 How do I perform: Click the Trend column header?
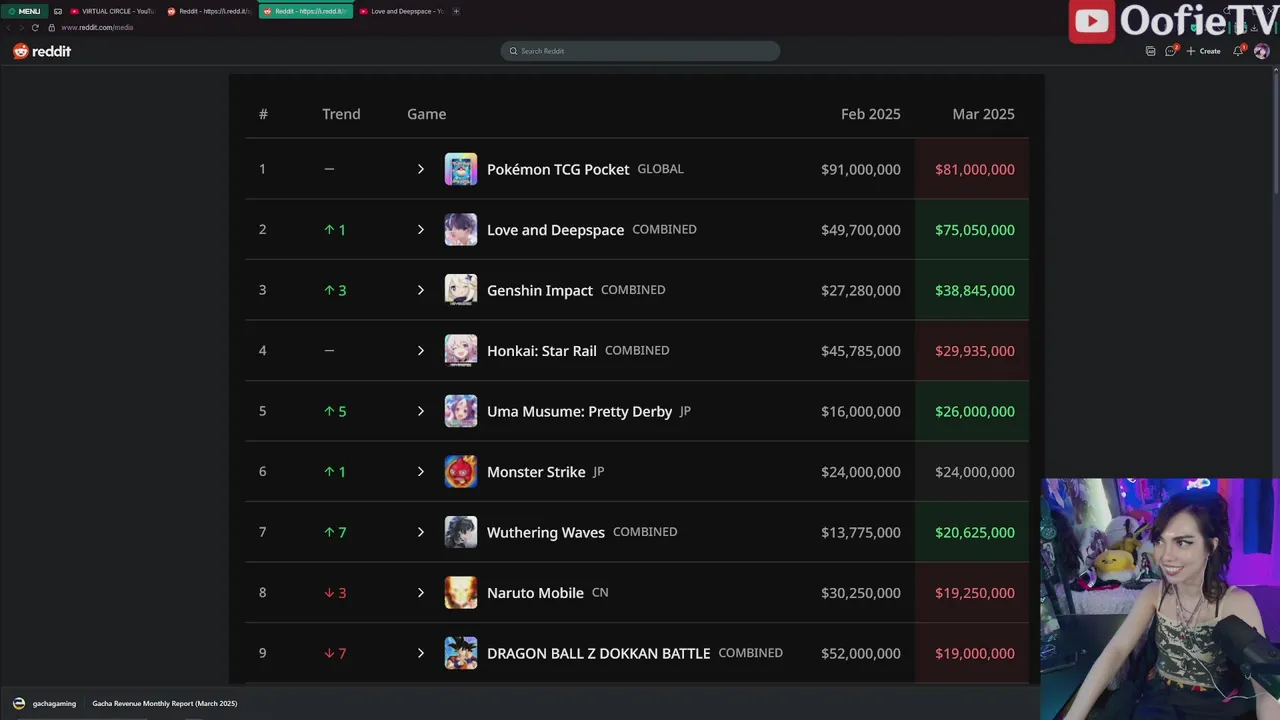[x=341, y=114]
